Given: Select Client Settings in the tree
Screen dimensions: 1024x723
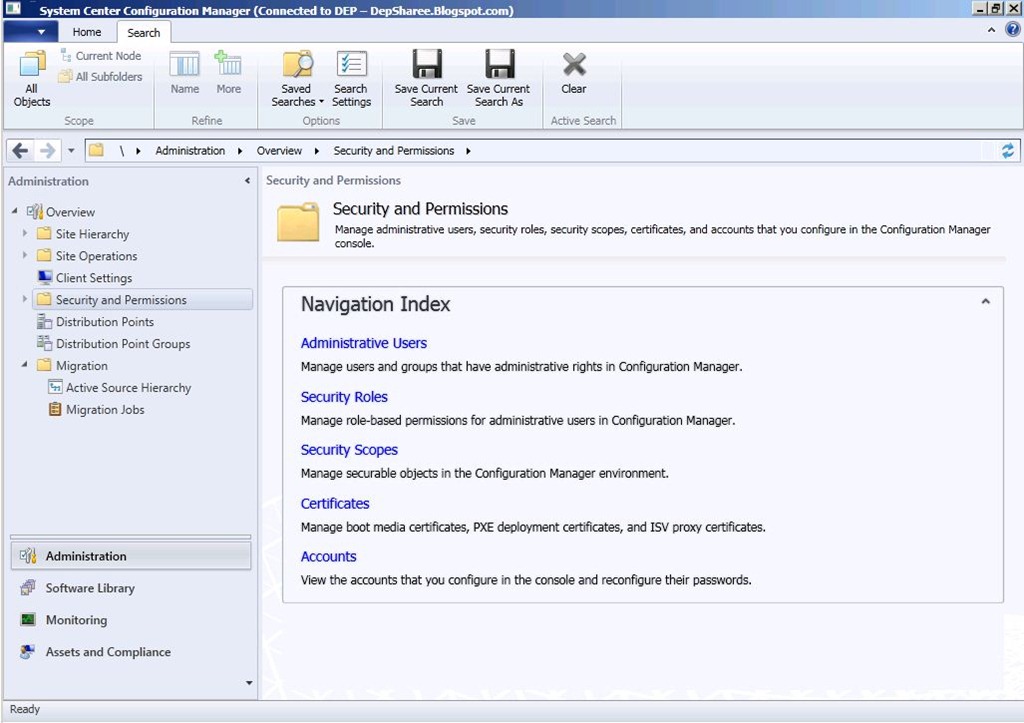Looking at the screenshot, I should coord(85,278).
